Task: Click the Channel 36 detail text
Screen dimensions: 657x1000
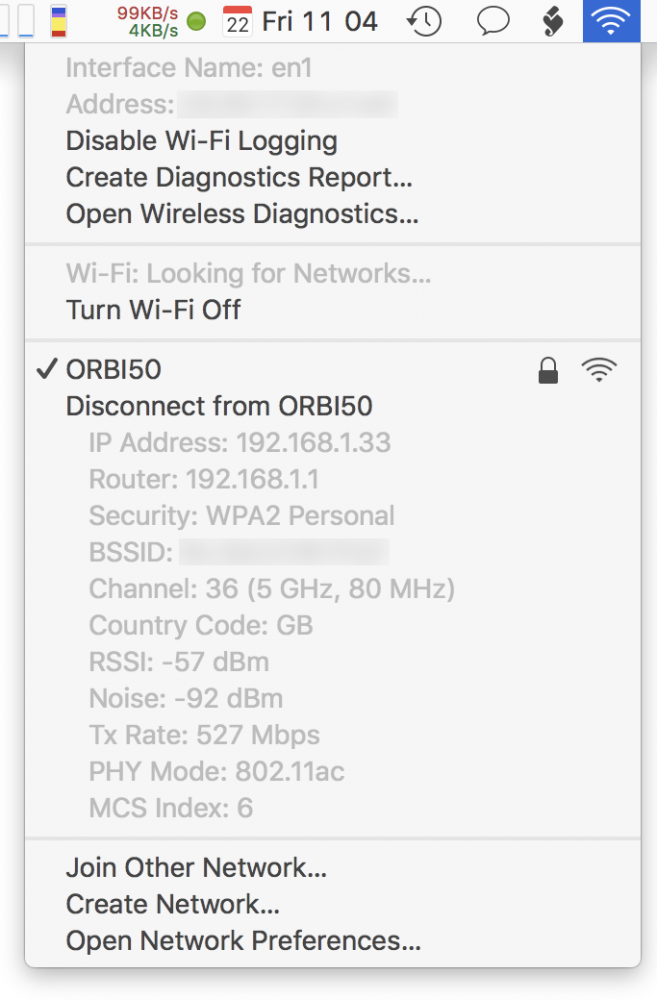Action: pyautogui.click(x=271, y=589)
